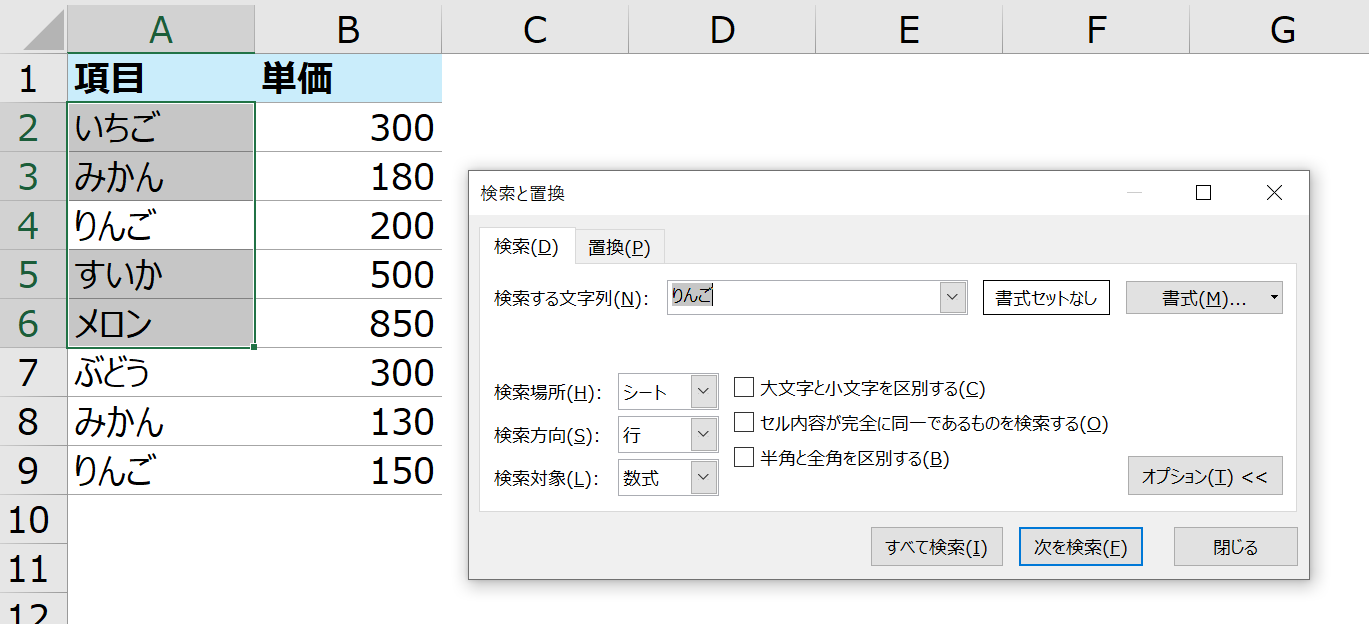Click the ぶどう cell

161,372
